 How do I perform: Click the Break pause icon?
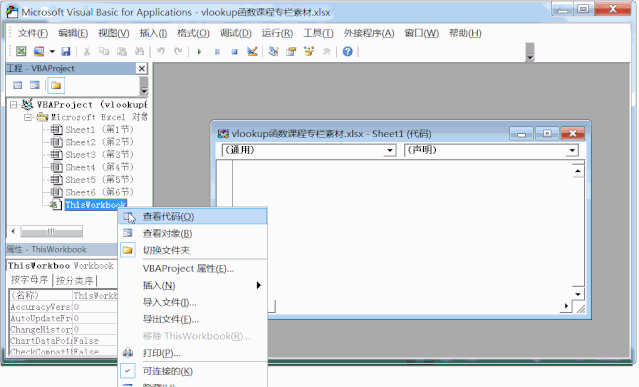point(217,52)
